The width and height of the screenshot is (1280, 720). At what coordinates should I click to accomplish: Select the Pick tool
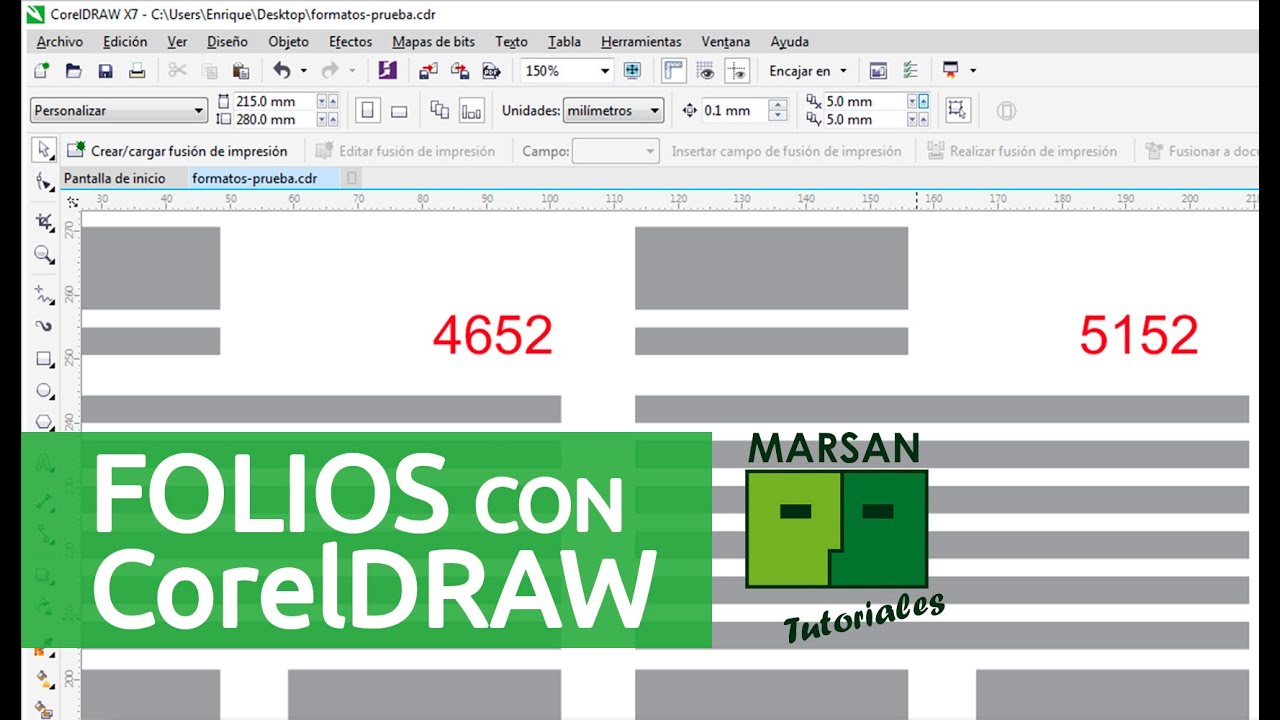tap(44, 150)
